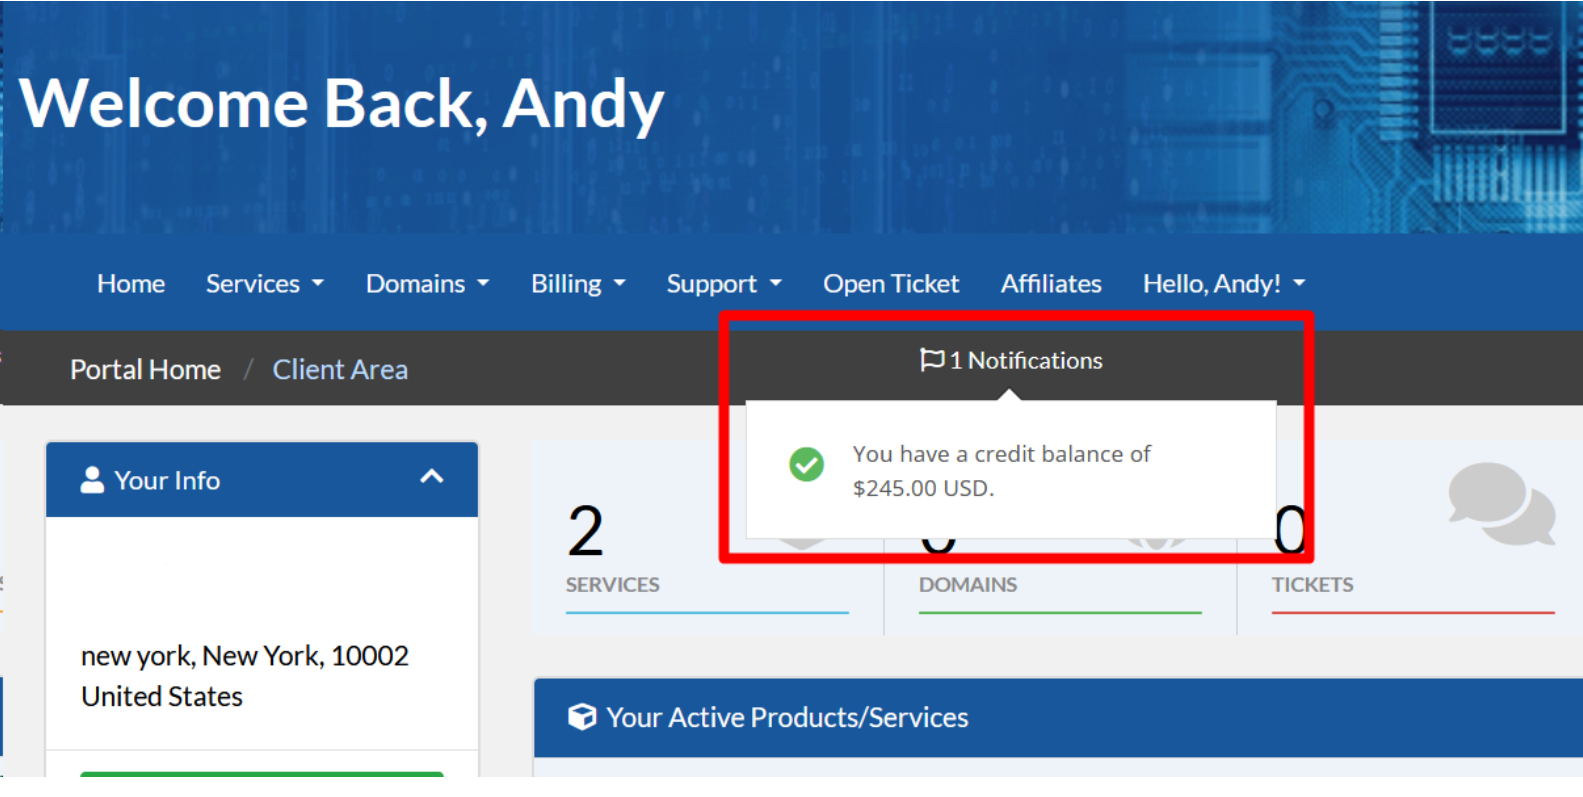Click the notifications flag icon
Image resolution: width=1583 pixels, height=797 pixels.
(931, 360)
